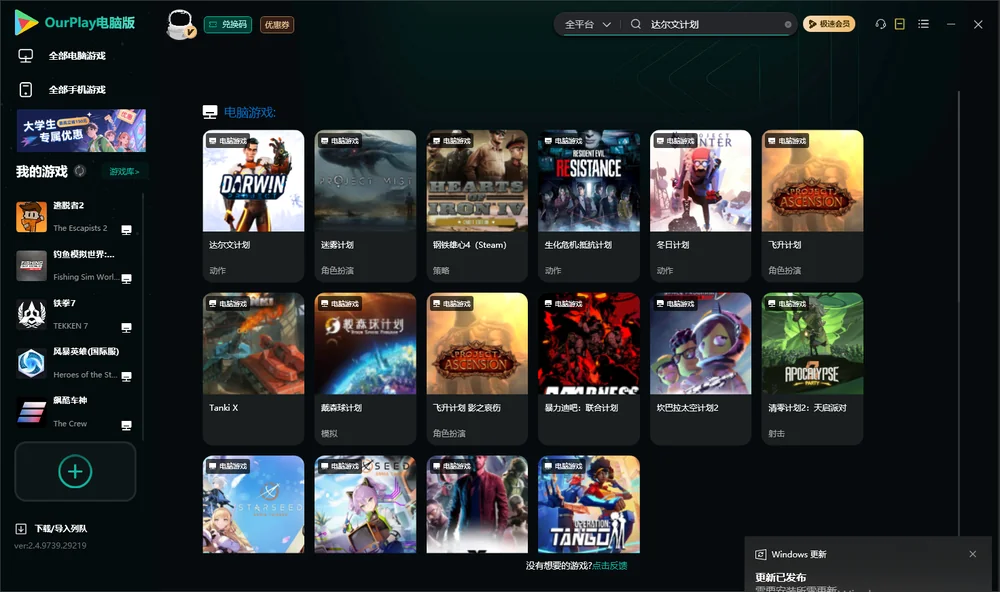Open the user avatar profile
Viewport: 1000px width, 592px height.
pos(180,24)
